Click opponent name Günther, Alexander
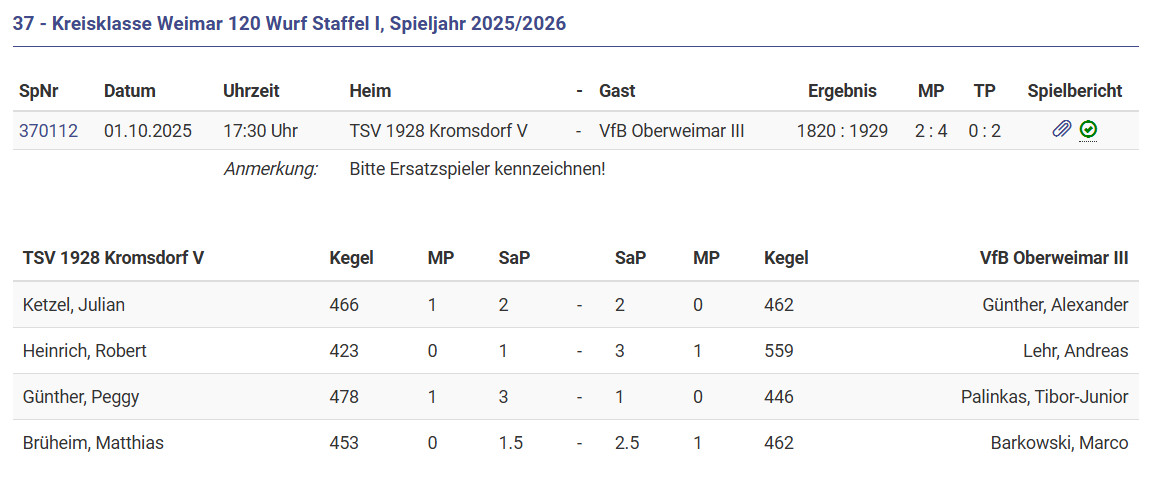1152x483 pixels. point(1055,305)
